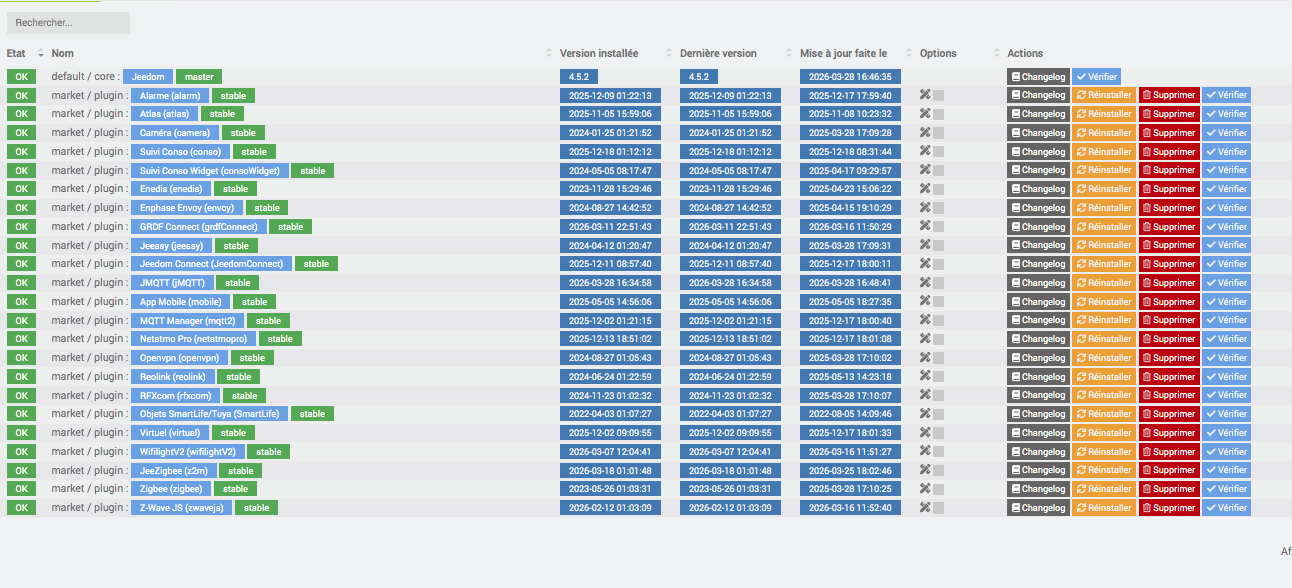Click the Enphase Envoy (envoy) label
The image size is (1292, 588).
pyautogui.click(x=187, y=208)
